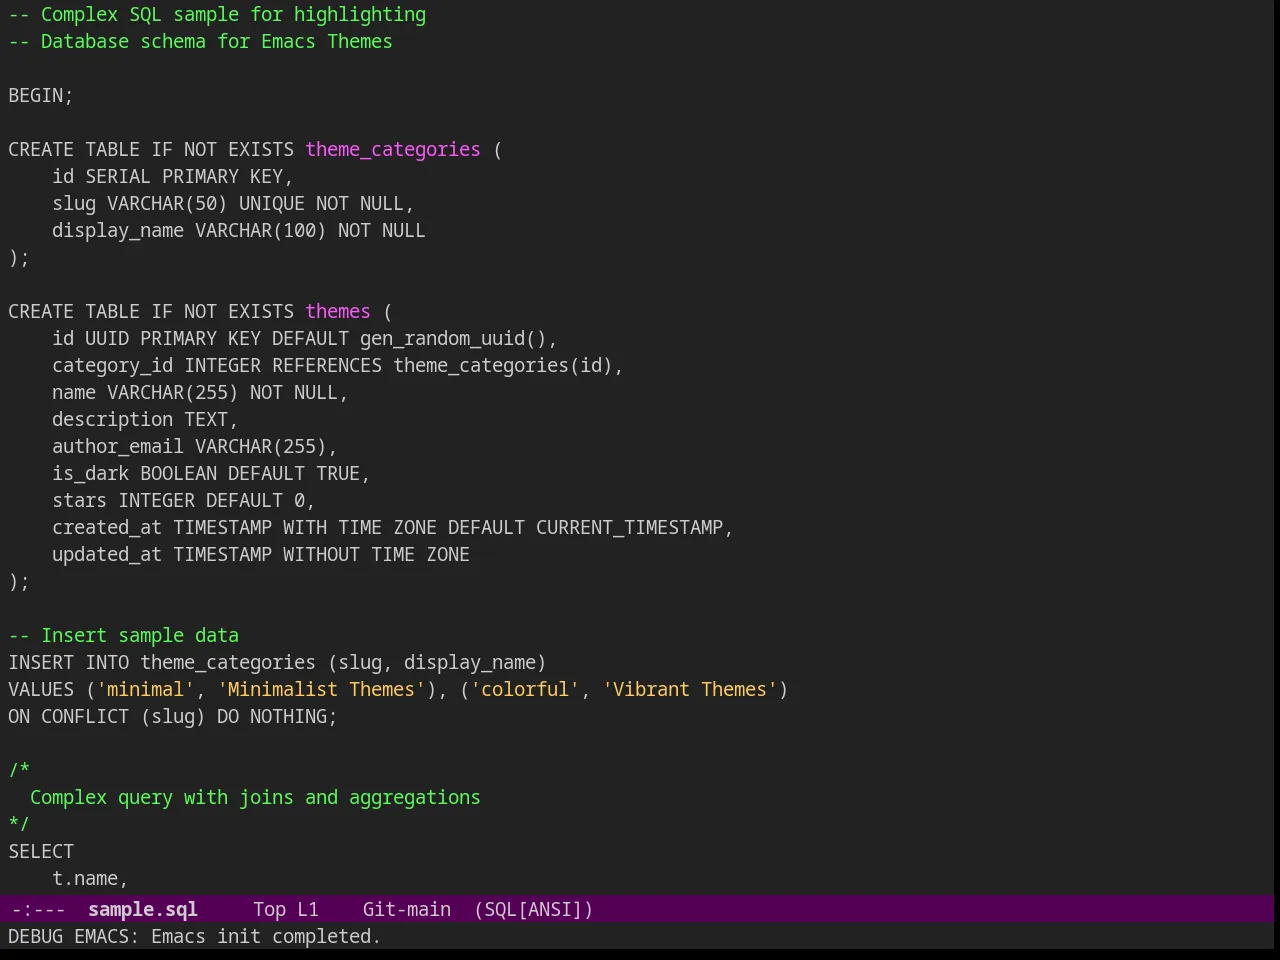
Task: Click the pink theme_categories table name
Action: [x=393, y=149]
